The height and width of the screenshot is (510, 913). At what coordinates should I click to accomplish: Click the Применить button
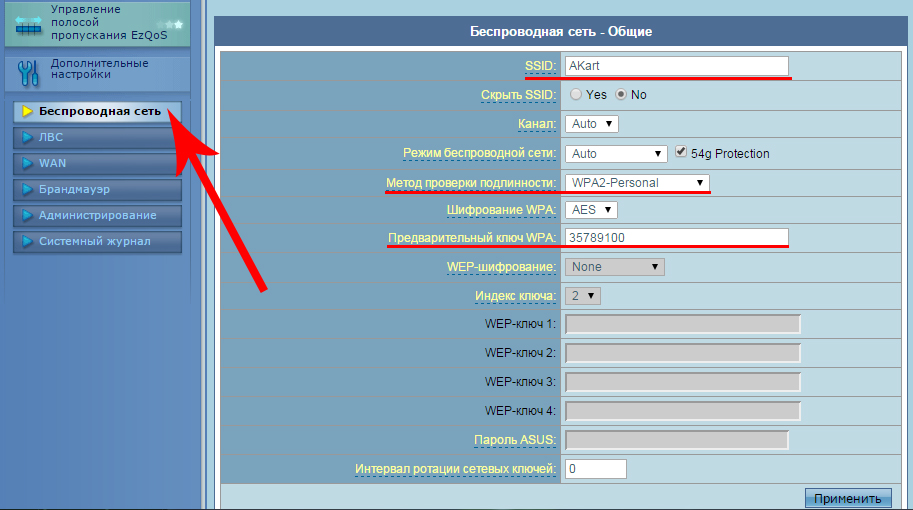(x=848, y=498)
